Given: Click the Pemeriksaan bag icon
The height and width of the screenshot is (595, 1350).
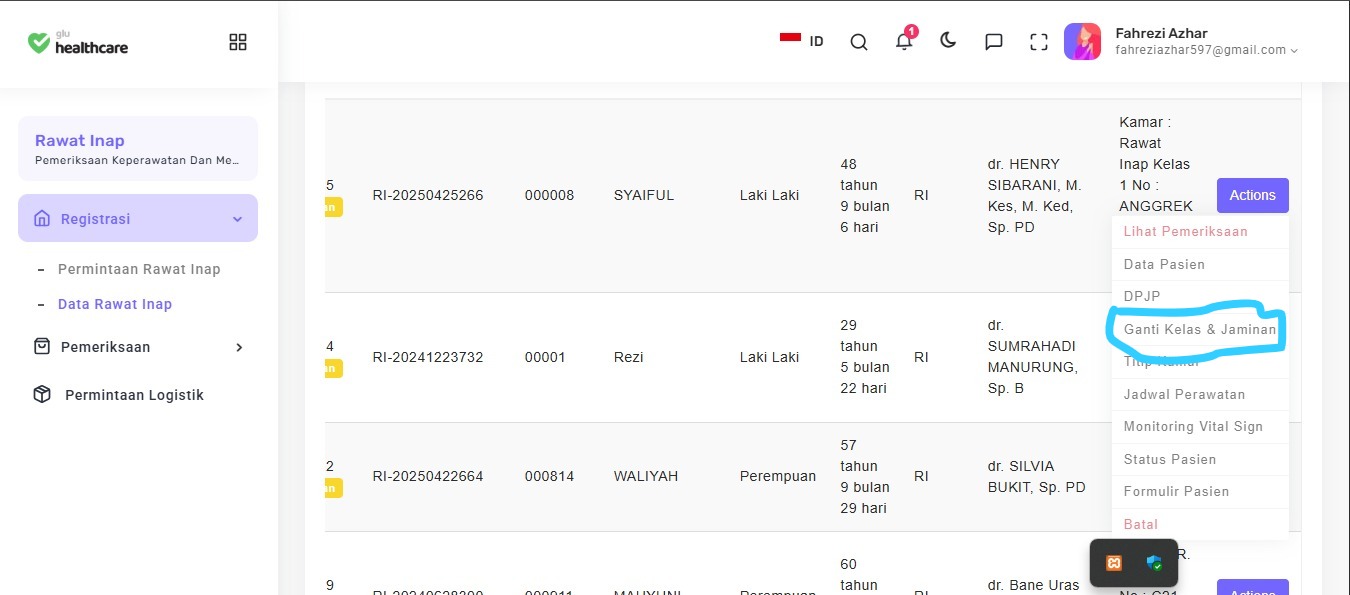Looking at the screenshot, I should click(42, 347).
